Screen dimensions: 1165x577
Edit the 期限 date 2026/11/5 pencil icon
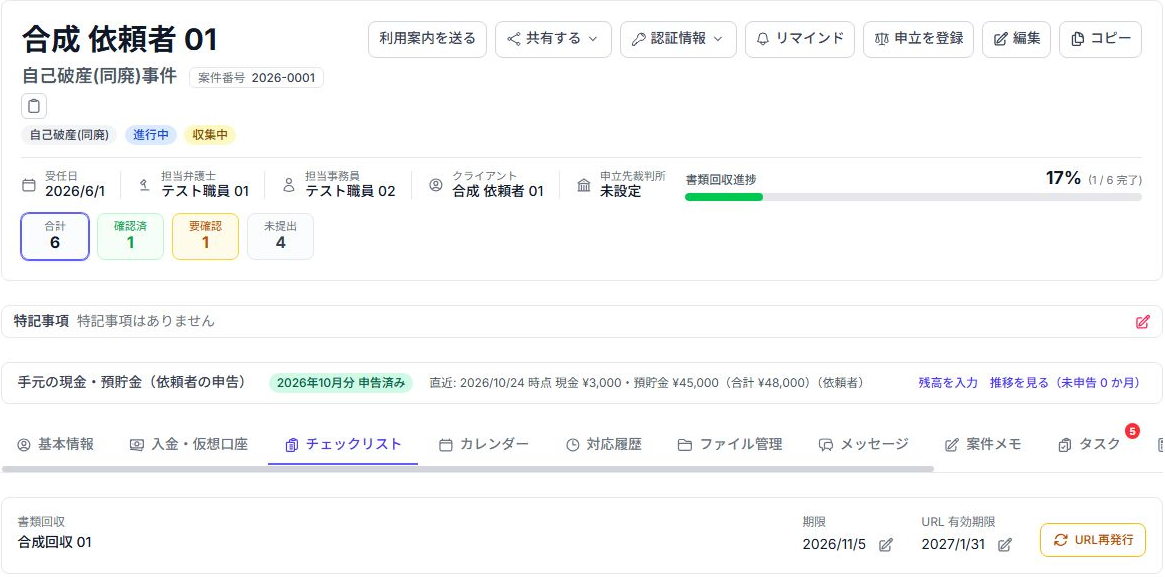(885, 544)
